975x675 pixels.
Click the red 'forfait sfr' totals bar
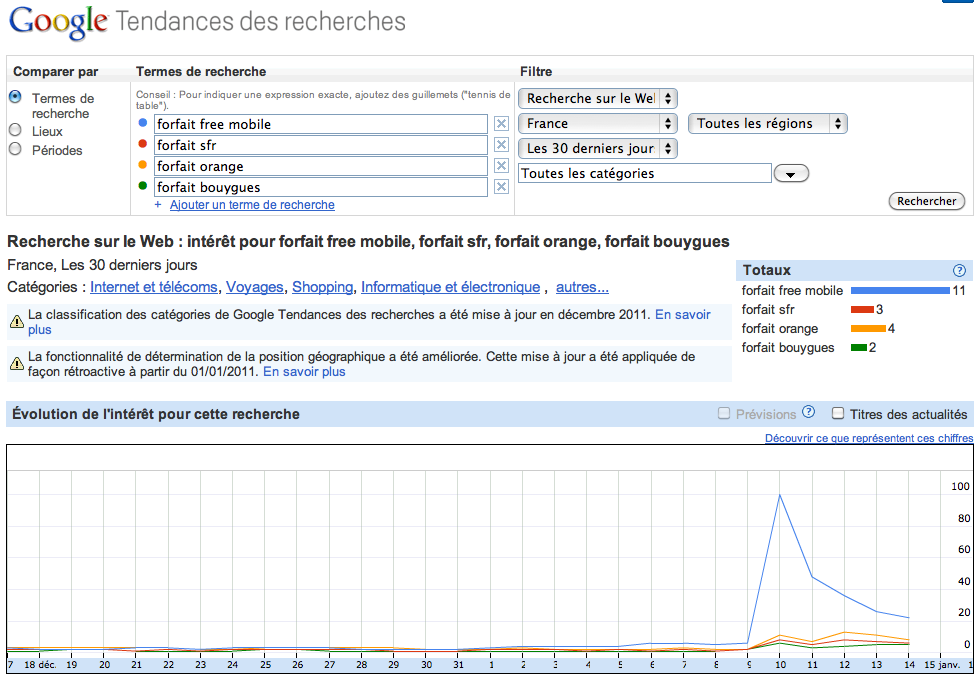[862, 310]
